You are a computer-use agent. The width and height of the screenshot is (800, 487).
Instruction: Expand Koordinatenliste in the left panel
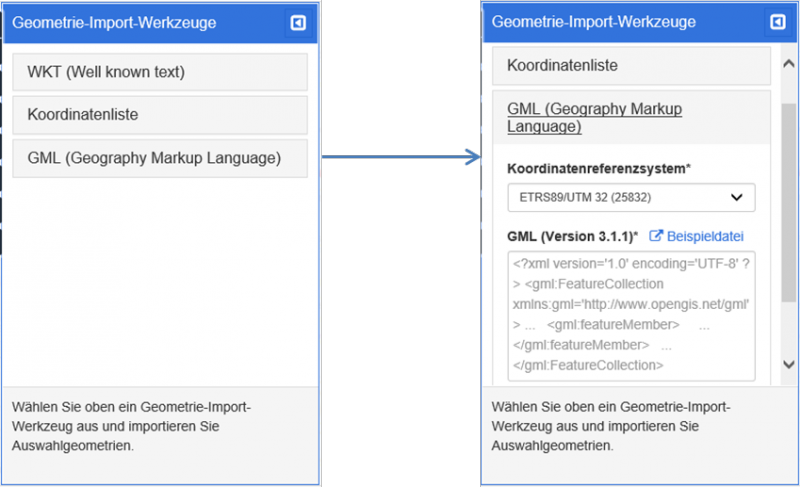(x=160, y=115)
